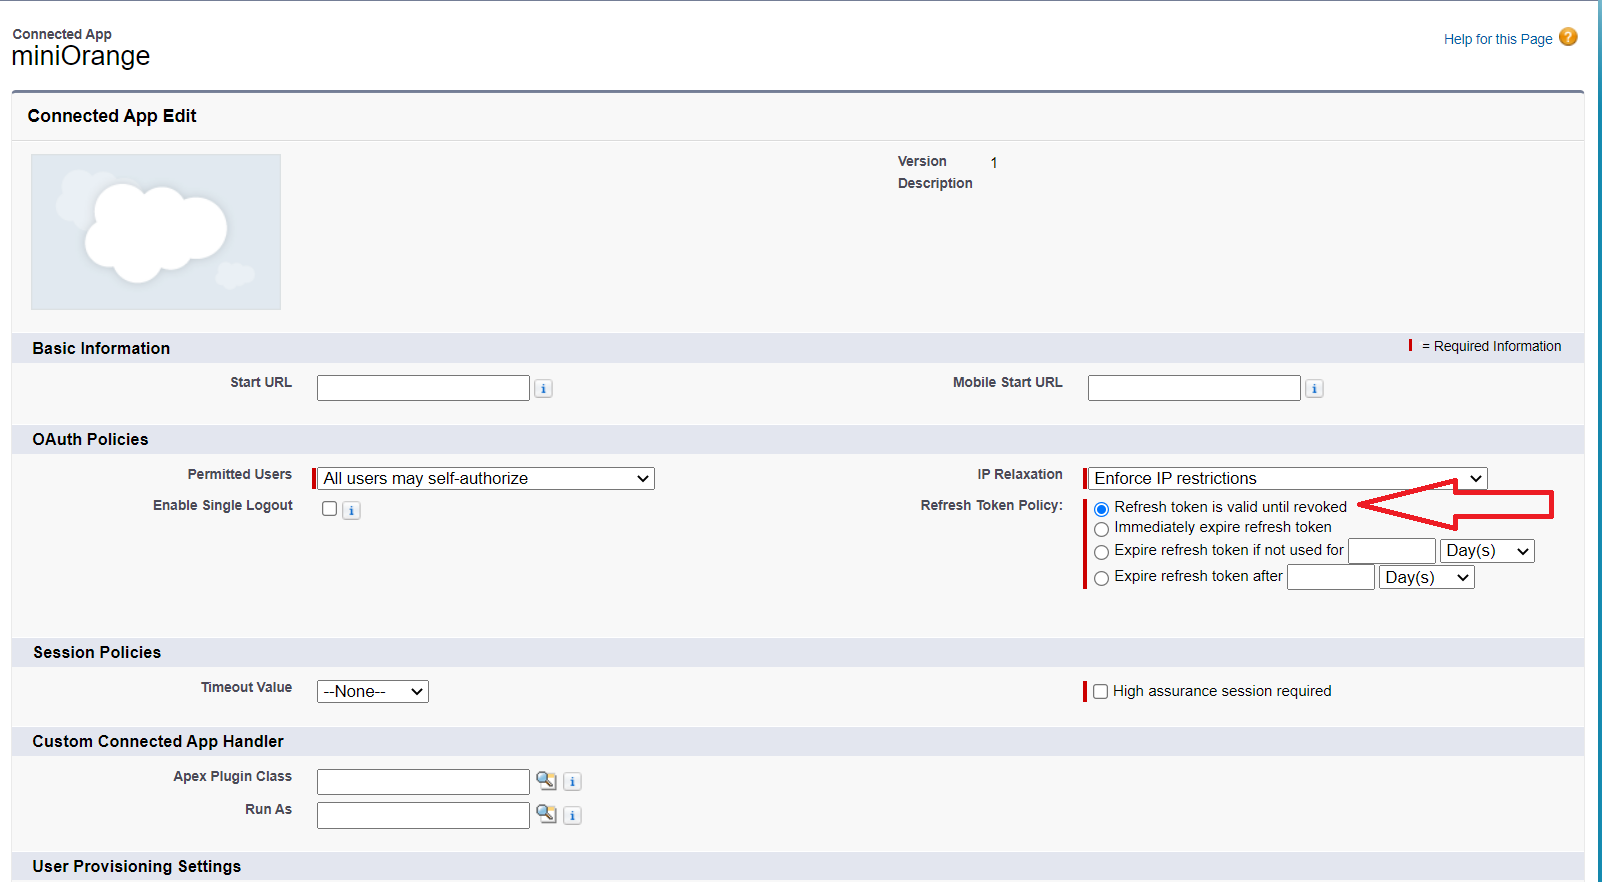Open lookup for Run As user
This screenshot has width=1602, height=882.
[x=546, y=814]
